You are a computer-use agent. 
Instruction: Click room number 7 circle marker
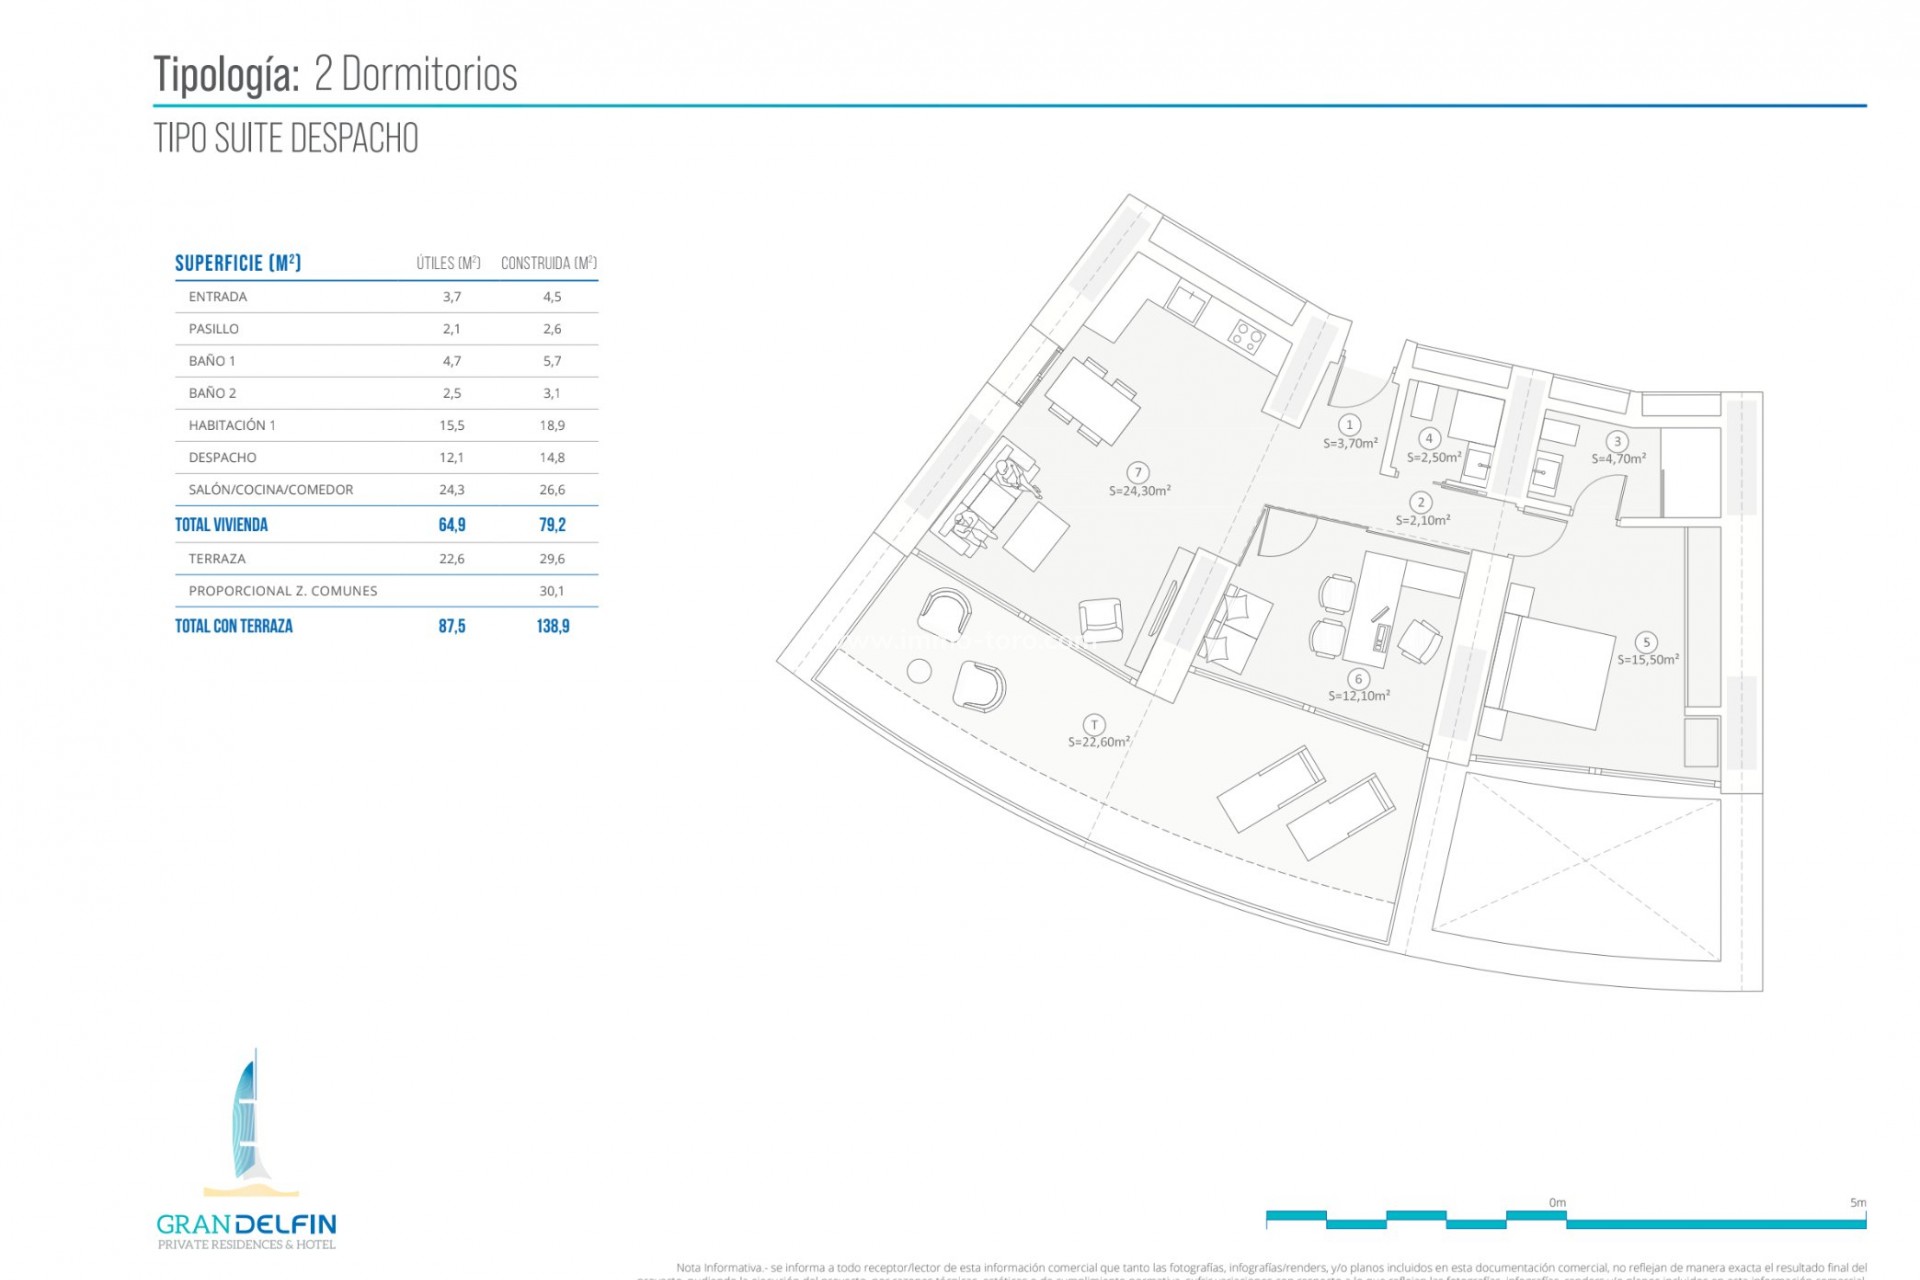coord(1137,473)
